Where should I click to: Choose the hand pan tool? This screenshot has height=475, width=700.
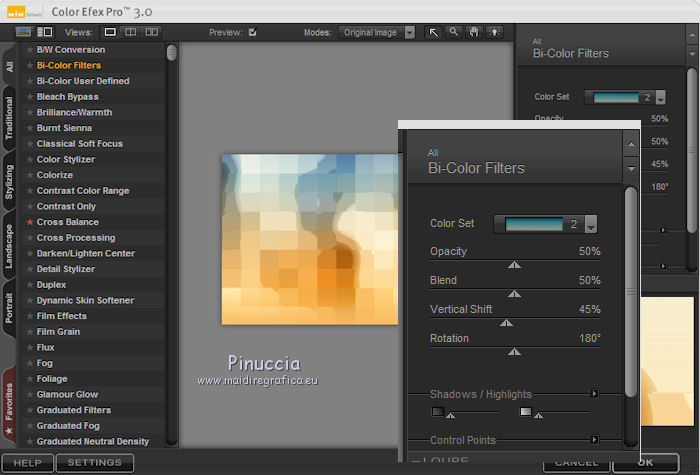pos(472,32)
